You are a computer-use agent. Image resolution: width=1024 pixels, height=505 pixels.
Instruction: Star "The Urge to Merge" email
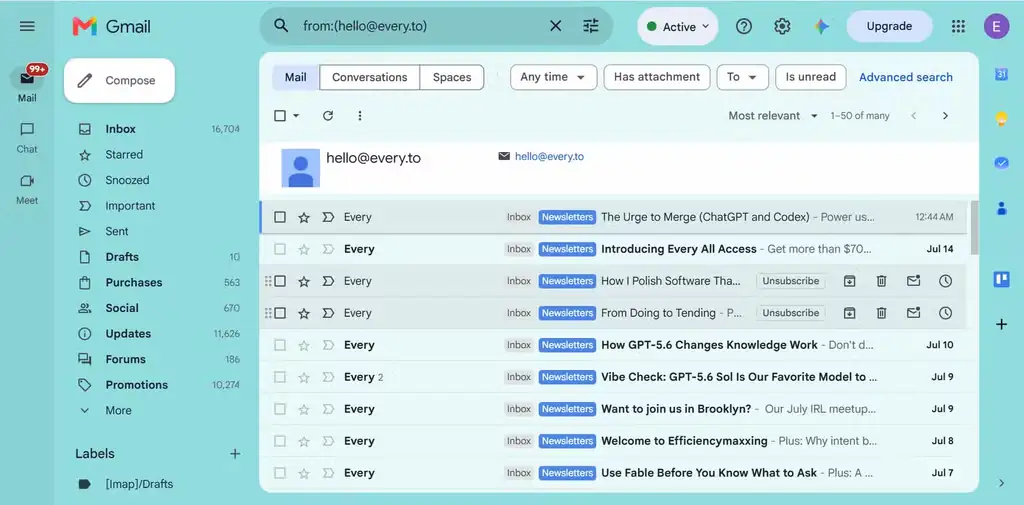(x=304, y=217)
